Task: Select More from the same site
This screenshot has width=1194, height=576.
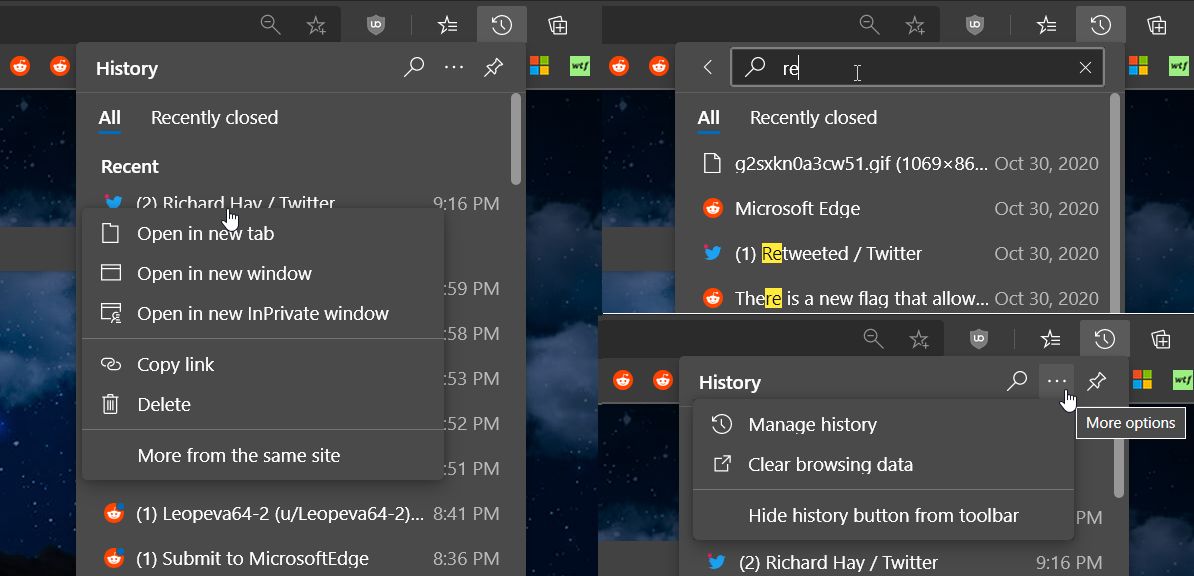Action: click(238, 456)
